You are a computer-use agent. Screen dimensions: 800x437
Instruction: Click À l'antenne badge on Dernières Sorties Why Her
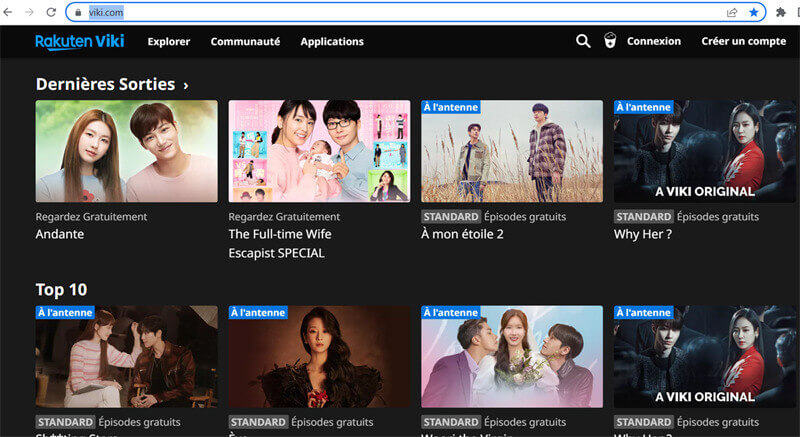coord(643,107)
